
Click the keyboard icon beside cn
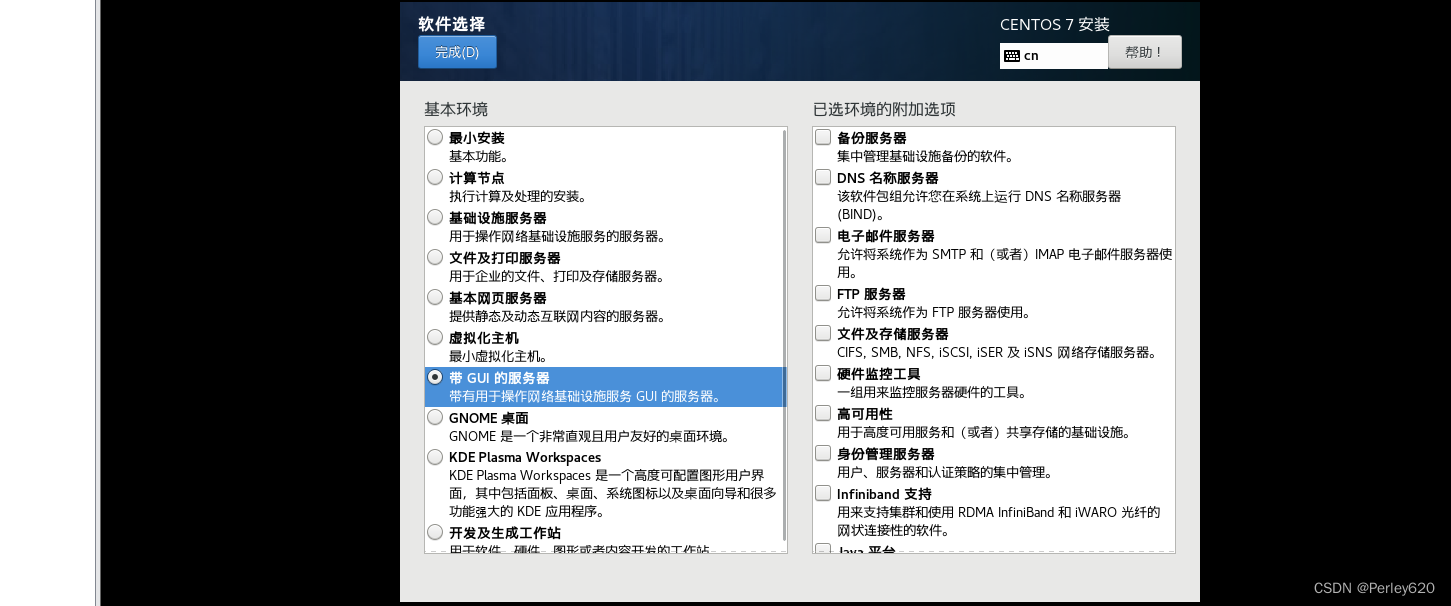1011,56
